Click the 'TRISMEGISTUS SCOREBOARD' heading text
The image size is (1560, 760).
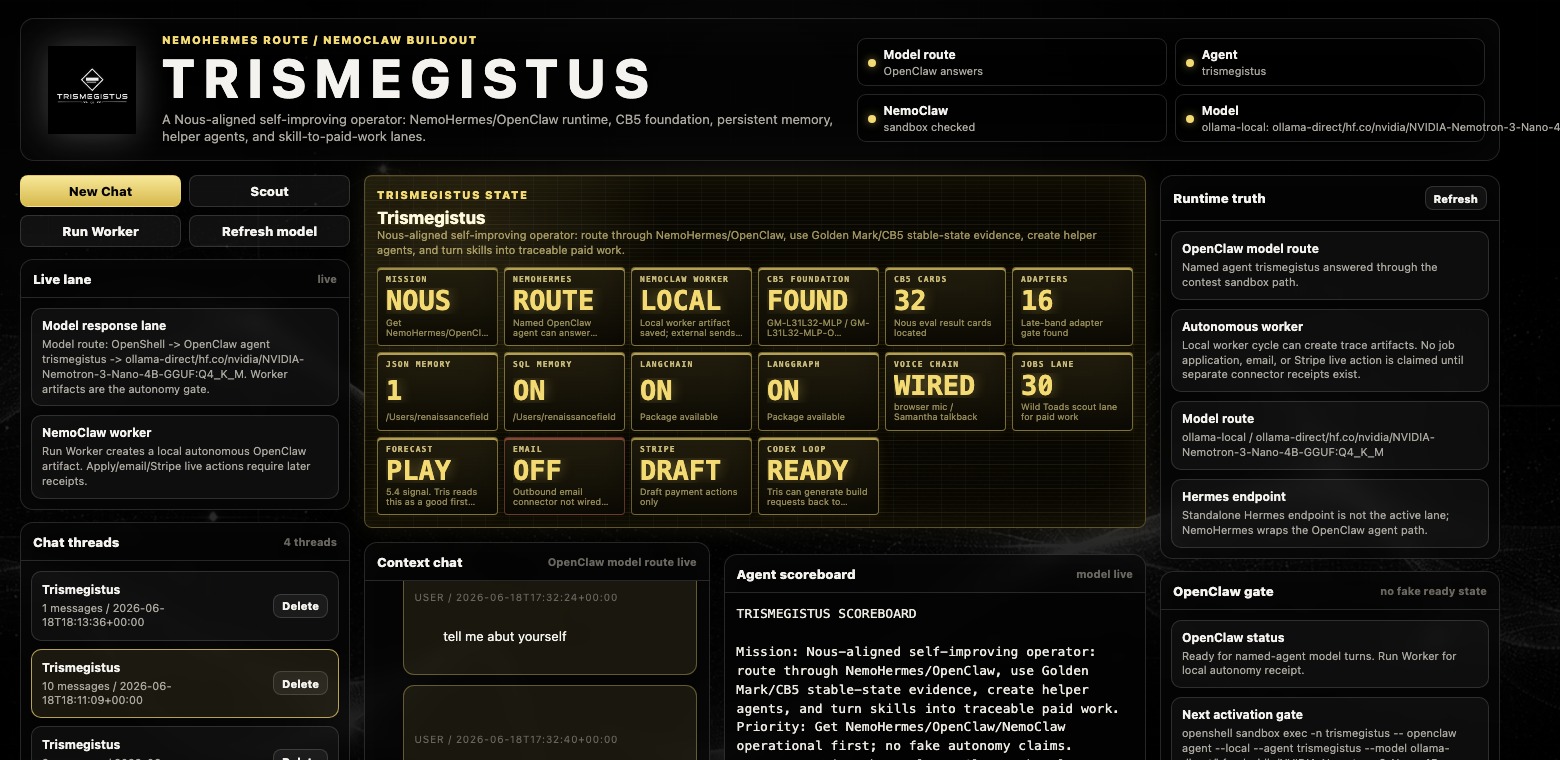[x=826, y=613]
